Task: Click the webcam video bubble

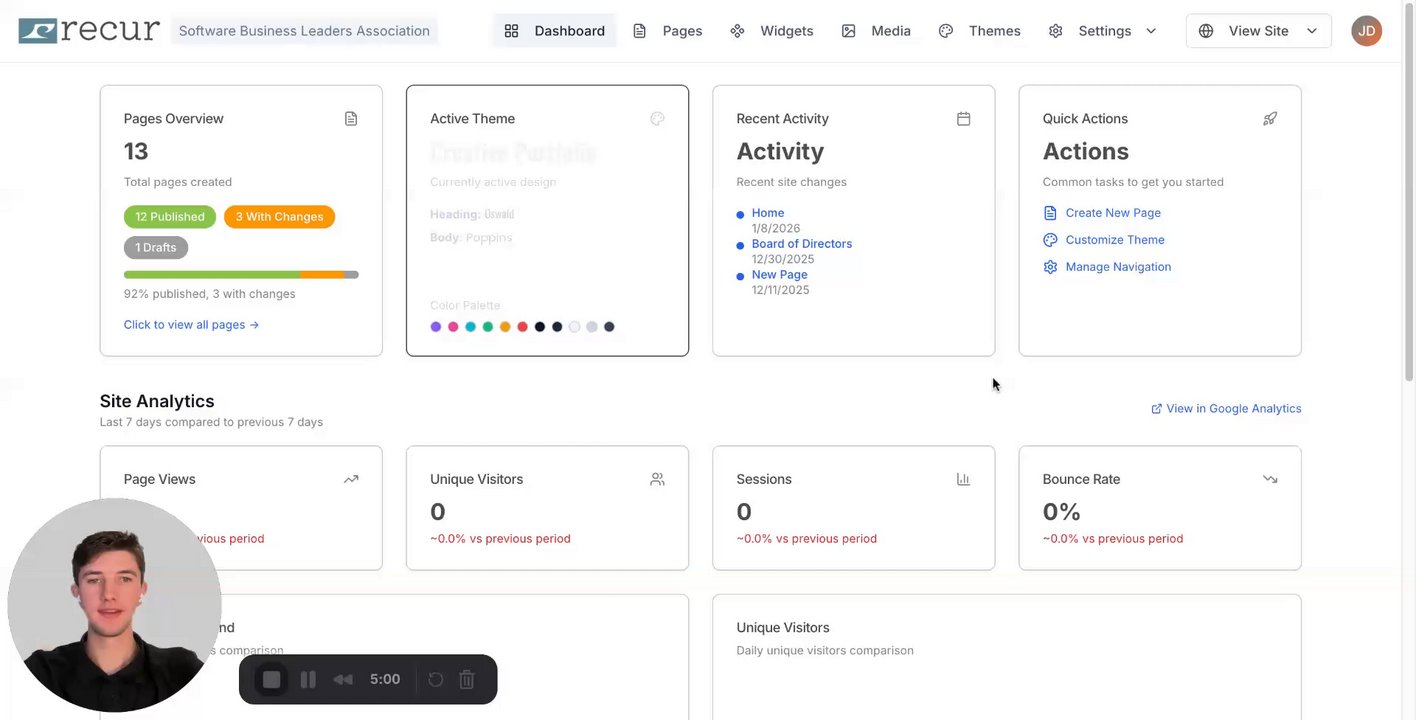Action: click(x=114, y=605)
